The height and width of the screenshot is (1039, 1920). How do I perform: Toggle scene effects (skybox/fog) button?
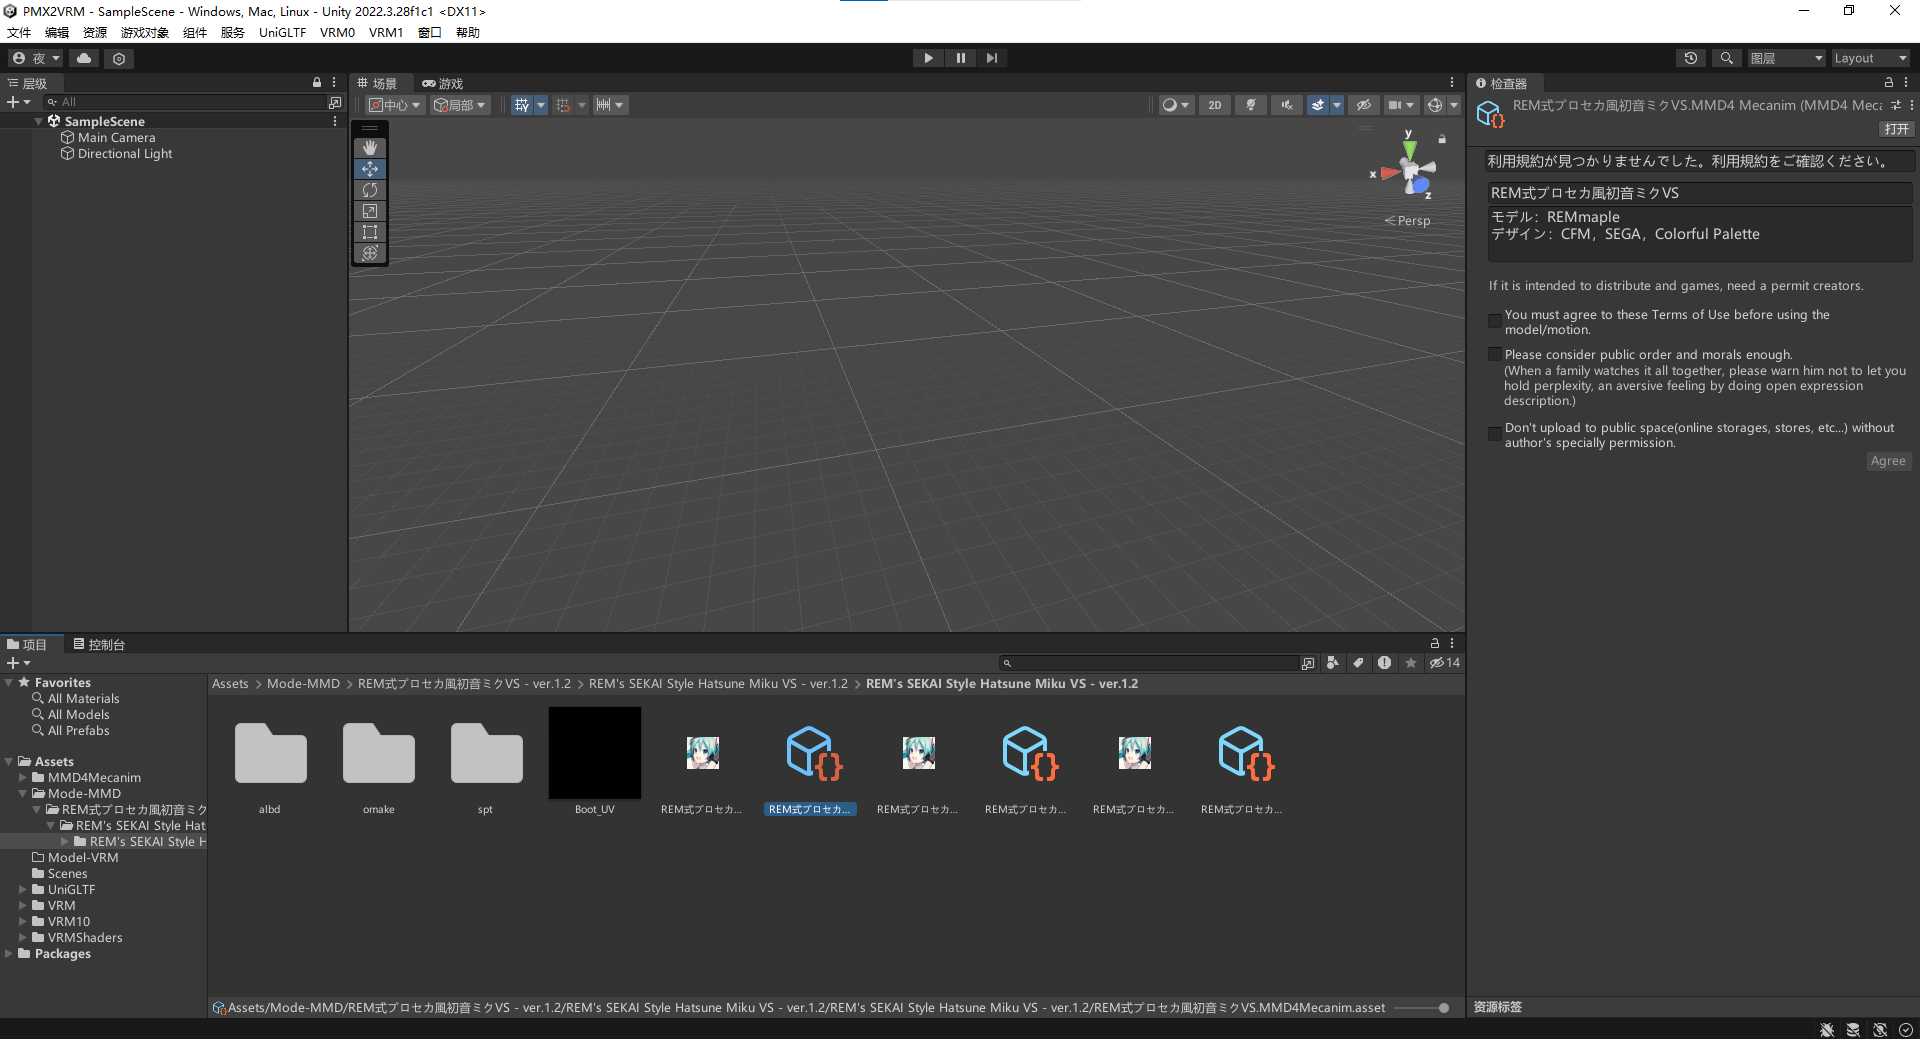[1319, 105]
